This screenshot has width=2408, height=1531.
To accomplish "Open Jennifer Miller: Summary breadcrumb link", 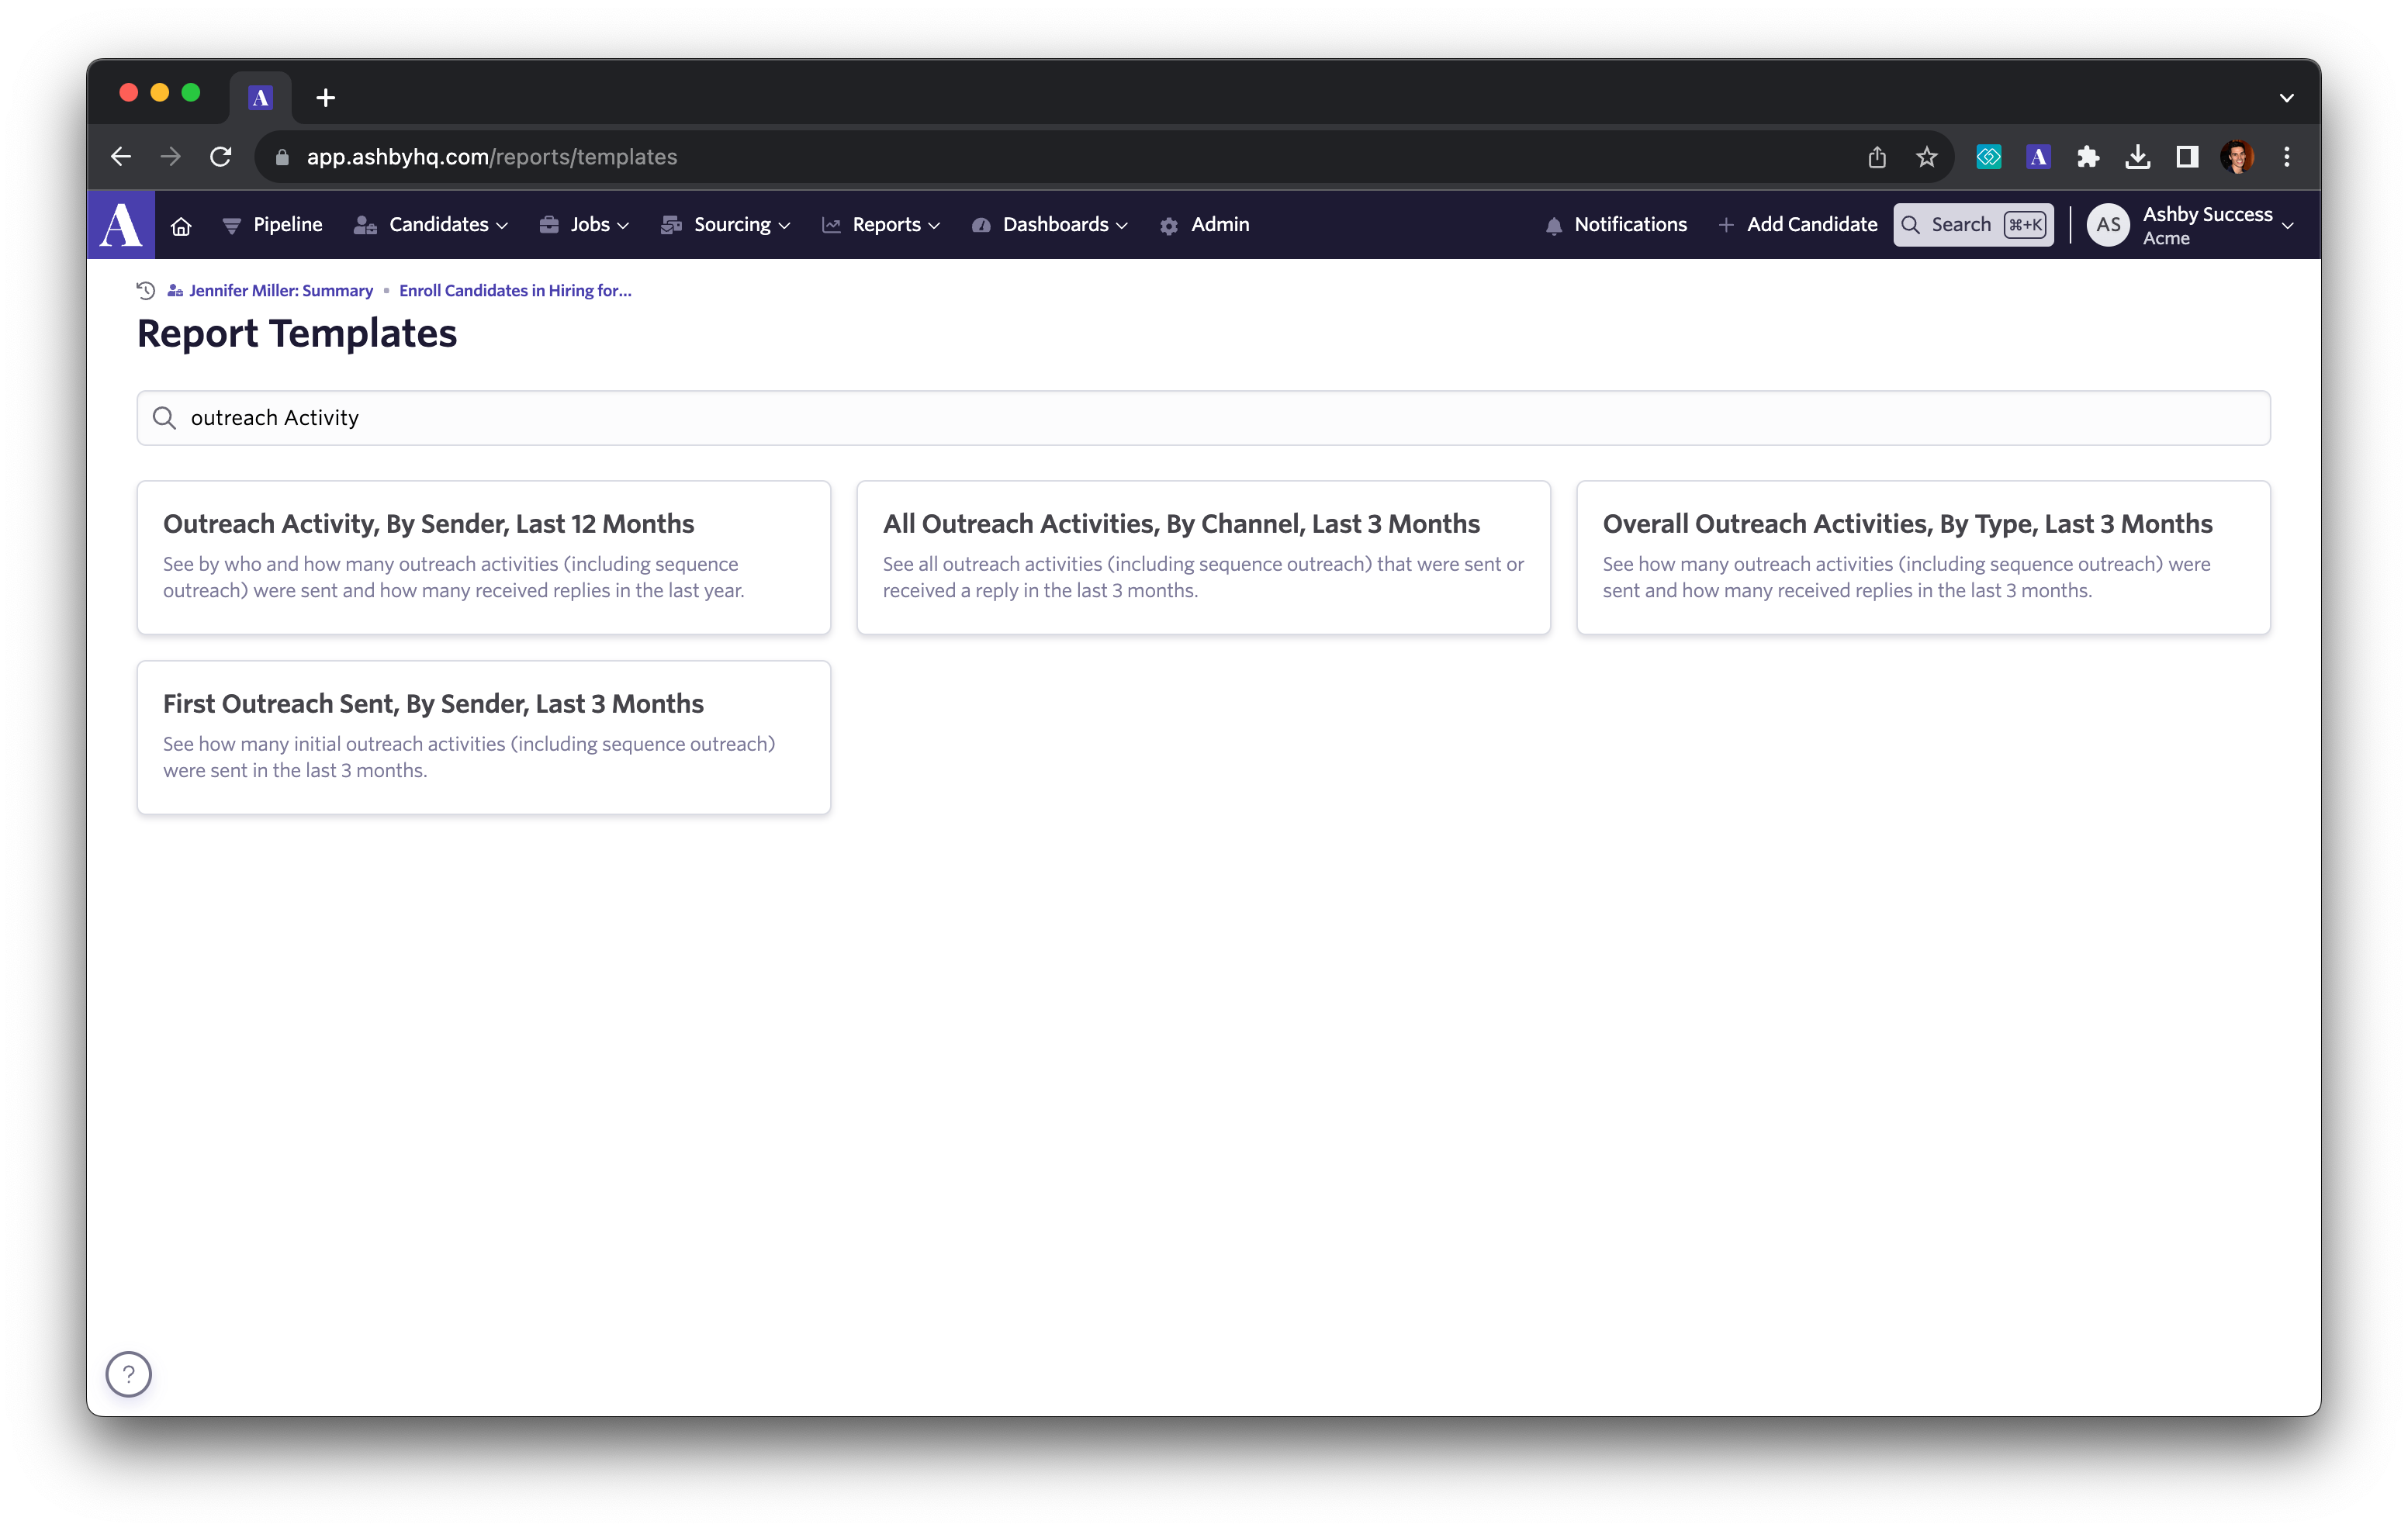I will 280,291.
